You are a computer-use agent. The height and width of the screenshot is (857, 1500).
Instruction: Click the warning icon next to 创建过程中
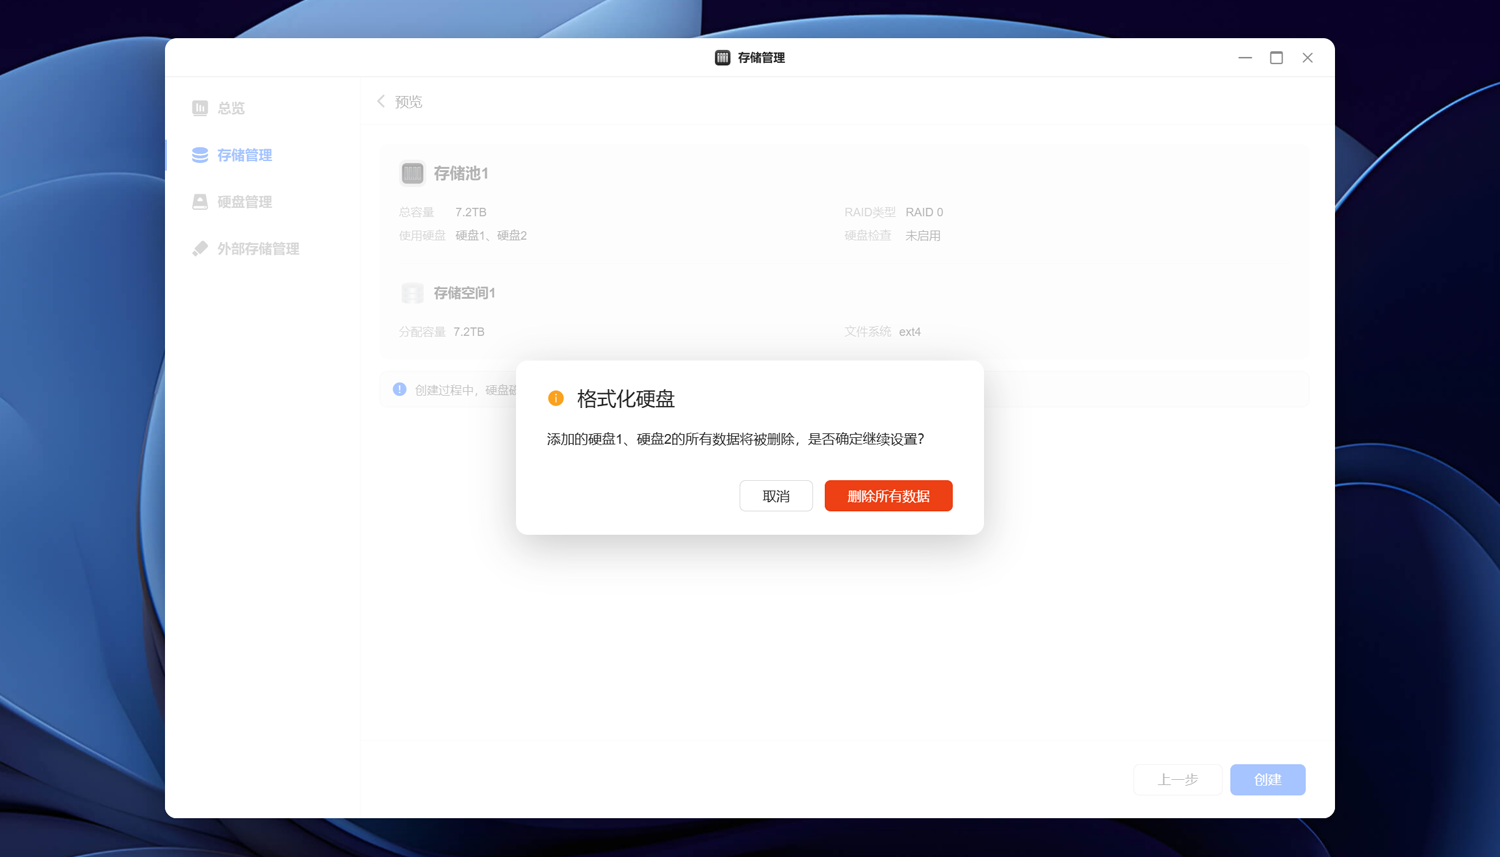pos(397,389)
